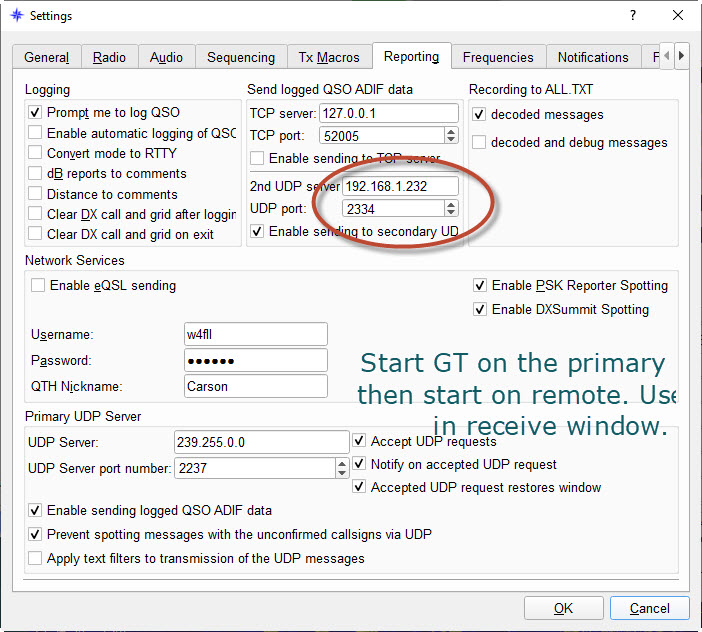Viewport: 702px width, 632px height.
Task: Enable eQSL sending checkbox
Action: (38, 286)
